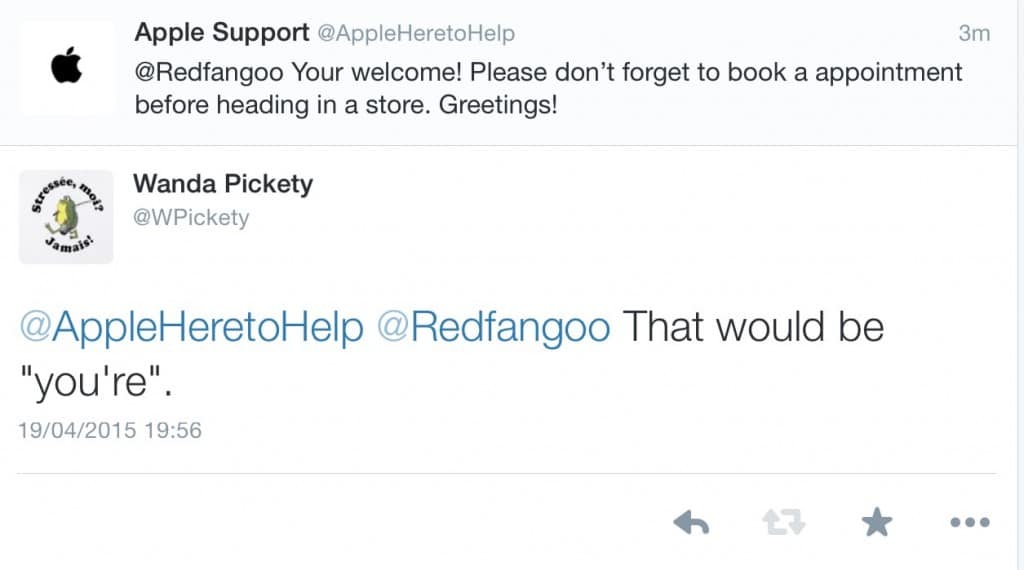1024x570 pixels.
Task: Retweet the "you're" correction tweet
Action: (784, 522)
